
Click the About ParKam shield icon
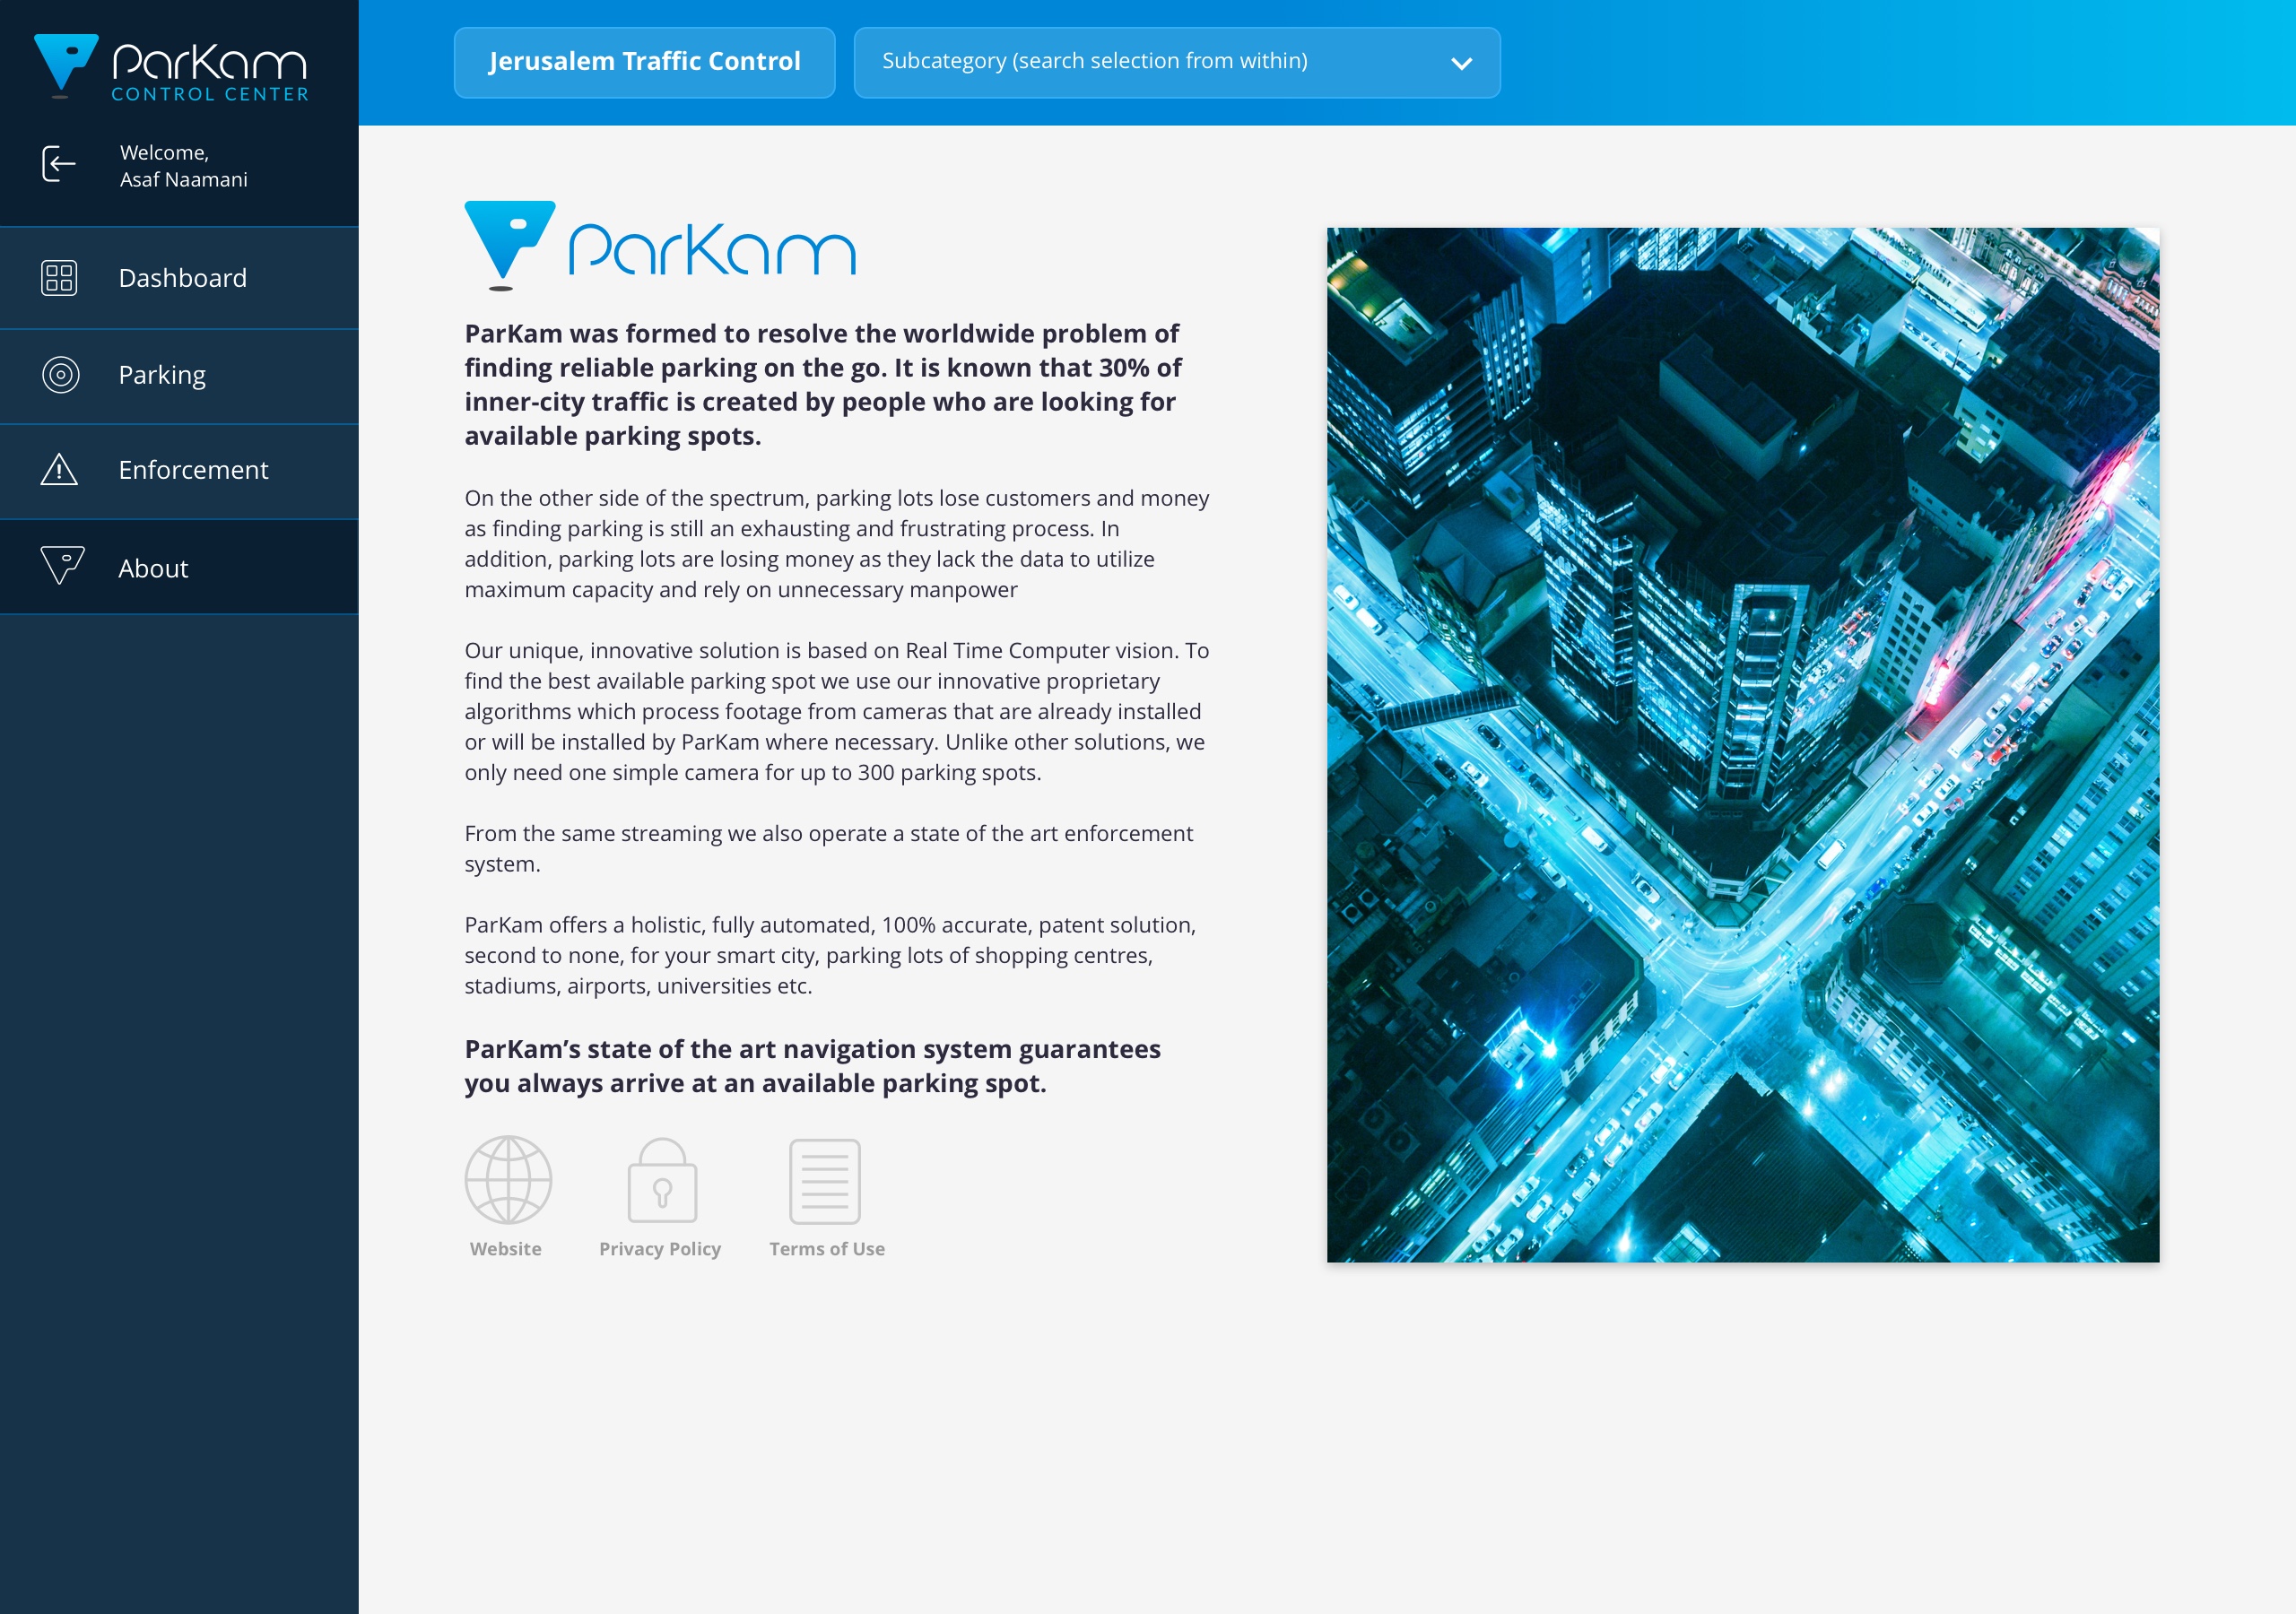[62, 565]
